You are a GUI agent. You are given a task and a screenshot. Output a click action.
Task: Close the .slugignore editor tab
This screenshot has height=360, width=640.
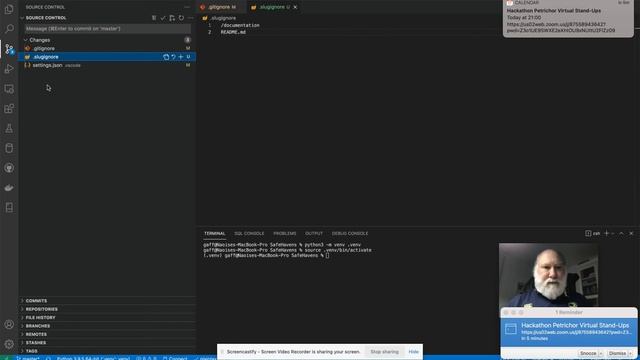295,7
